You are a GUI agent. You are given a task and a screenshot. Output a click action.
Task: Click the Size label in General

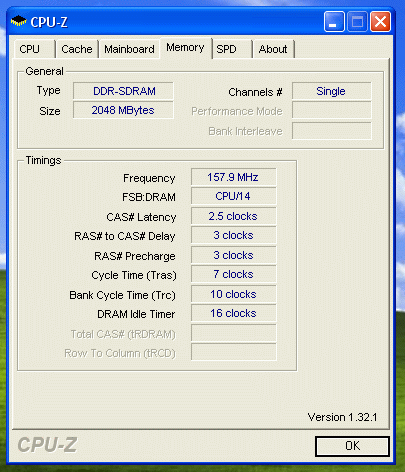[50, 111]
